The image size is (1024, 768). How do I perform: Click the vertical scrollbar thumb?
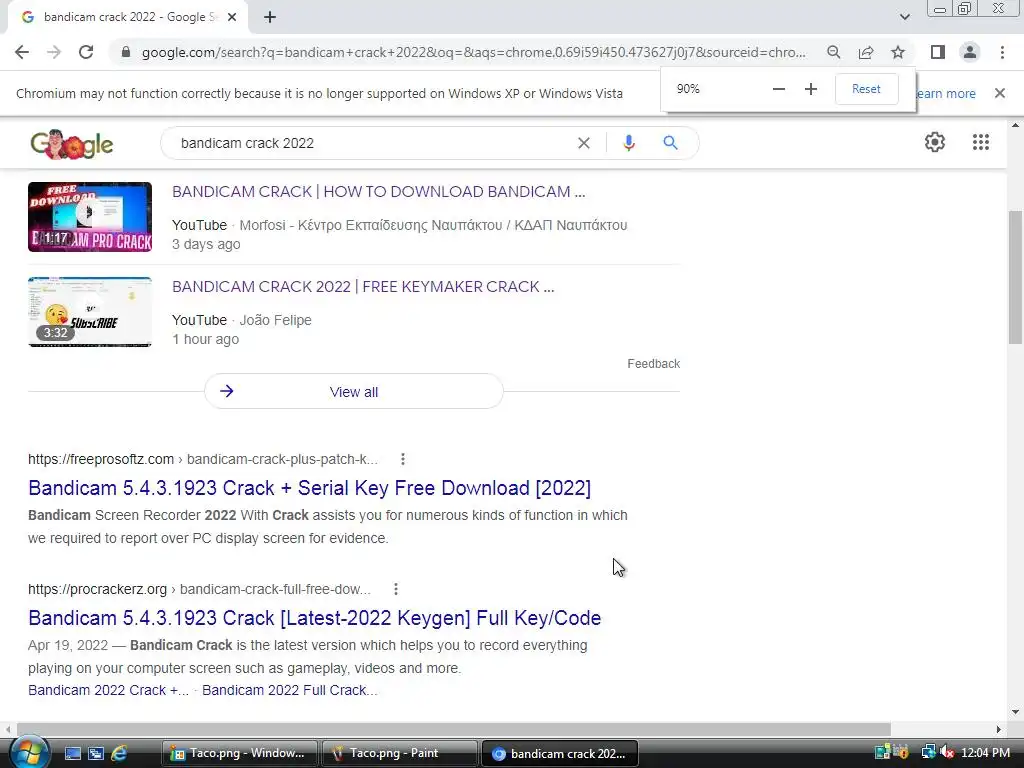(1015, 276)
